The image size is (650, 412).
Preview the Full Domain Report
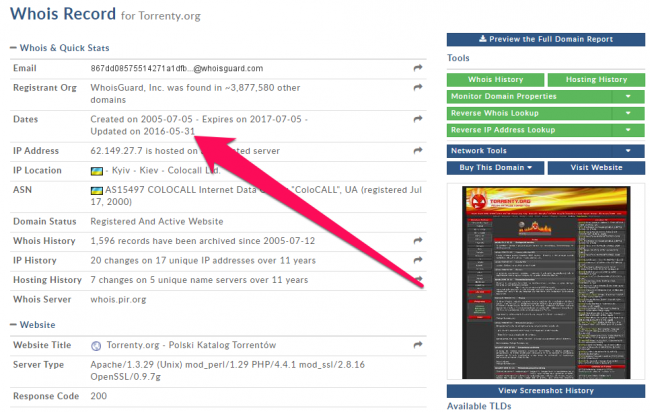[546, 39]
